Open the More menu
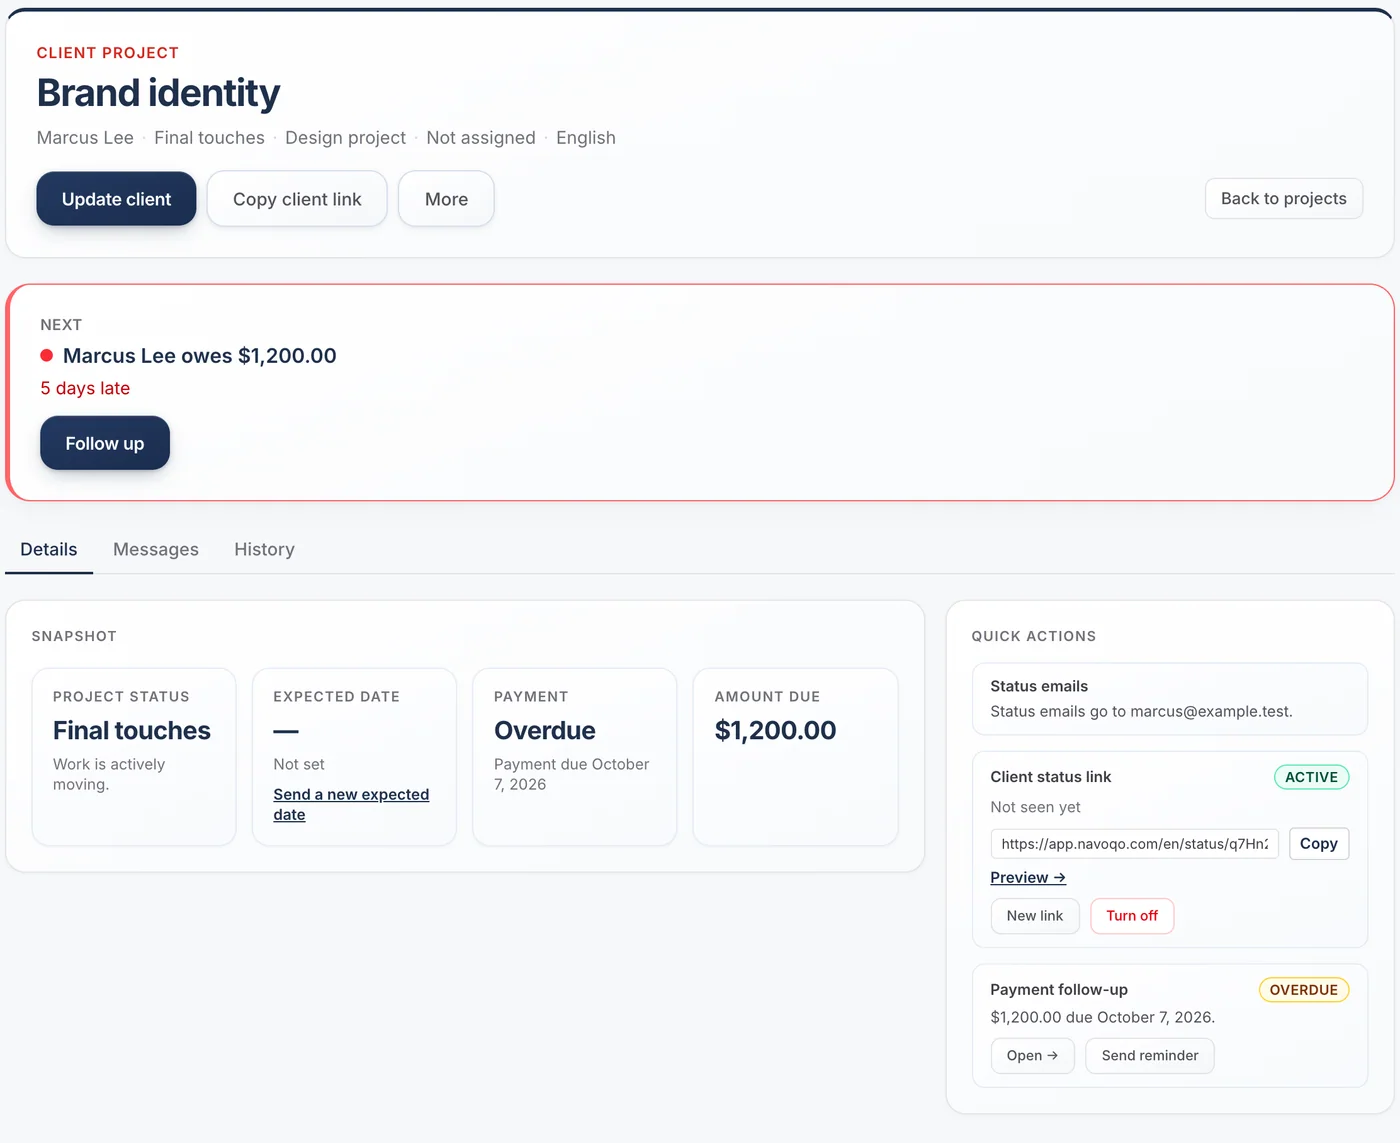This screenshot has height=1143, width=1400. coord(446,199)
